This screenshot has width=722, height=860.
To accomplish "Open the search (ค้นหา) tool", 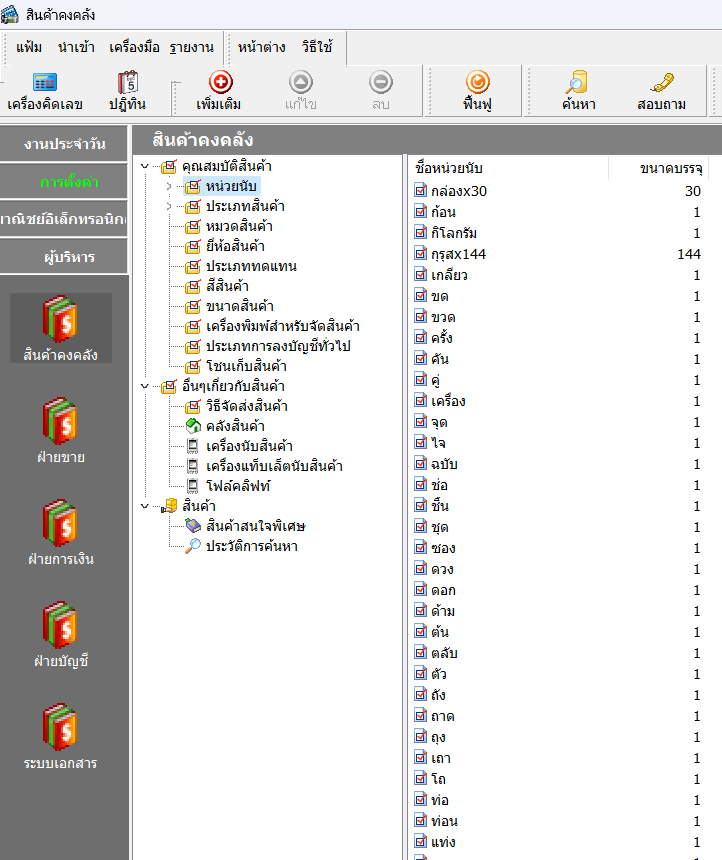I will point(578,83).
